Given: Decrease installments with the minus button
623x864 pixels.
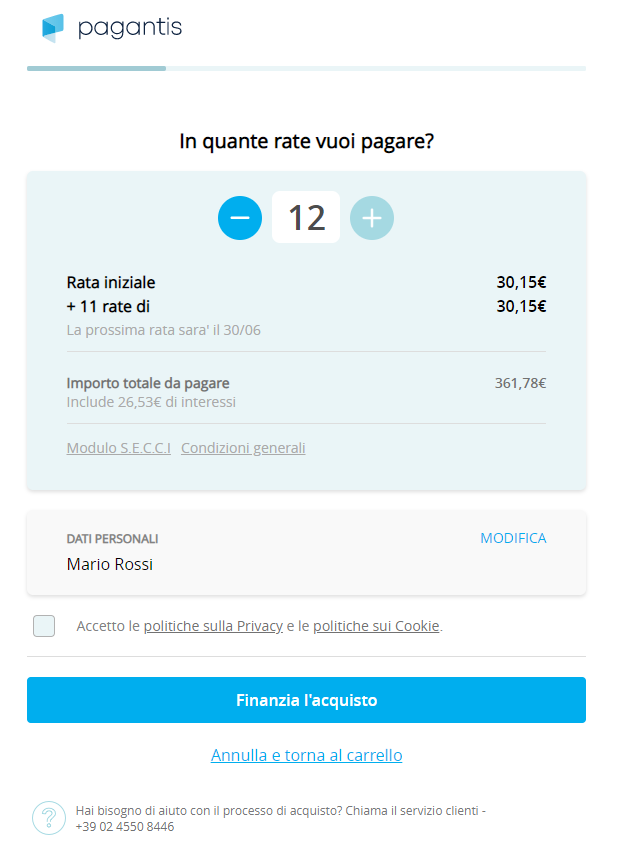Looking at the screenshot, I should [240, 218].
